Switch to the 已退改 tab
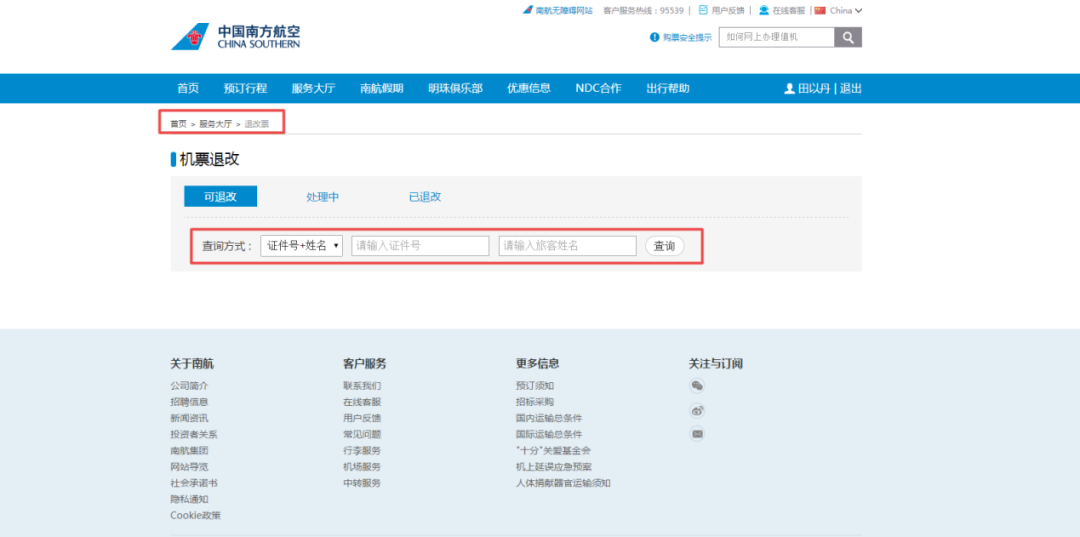 pyautogui.click(x=425, y=197)
